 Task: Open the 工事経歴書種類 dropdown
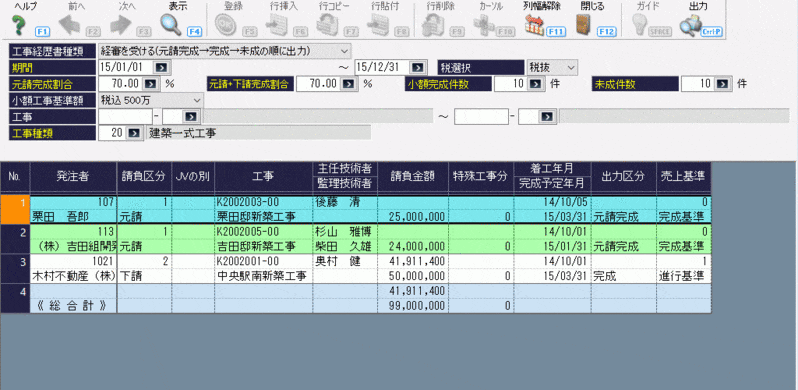point(224,51)
